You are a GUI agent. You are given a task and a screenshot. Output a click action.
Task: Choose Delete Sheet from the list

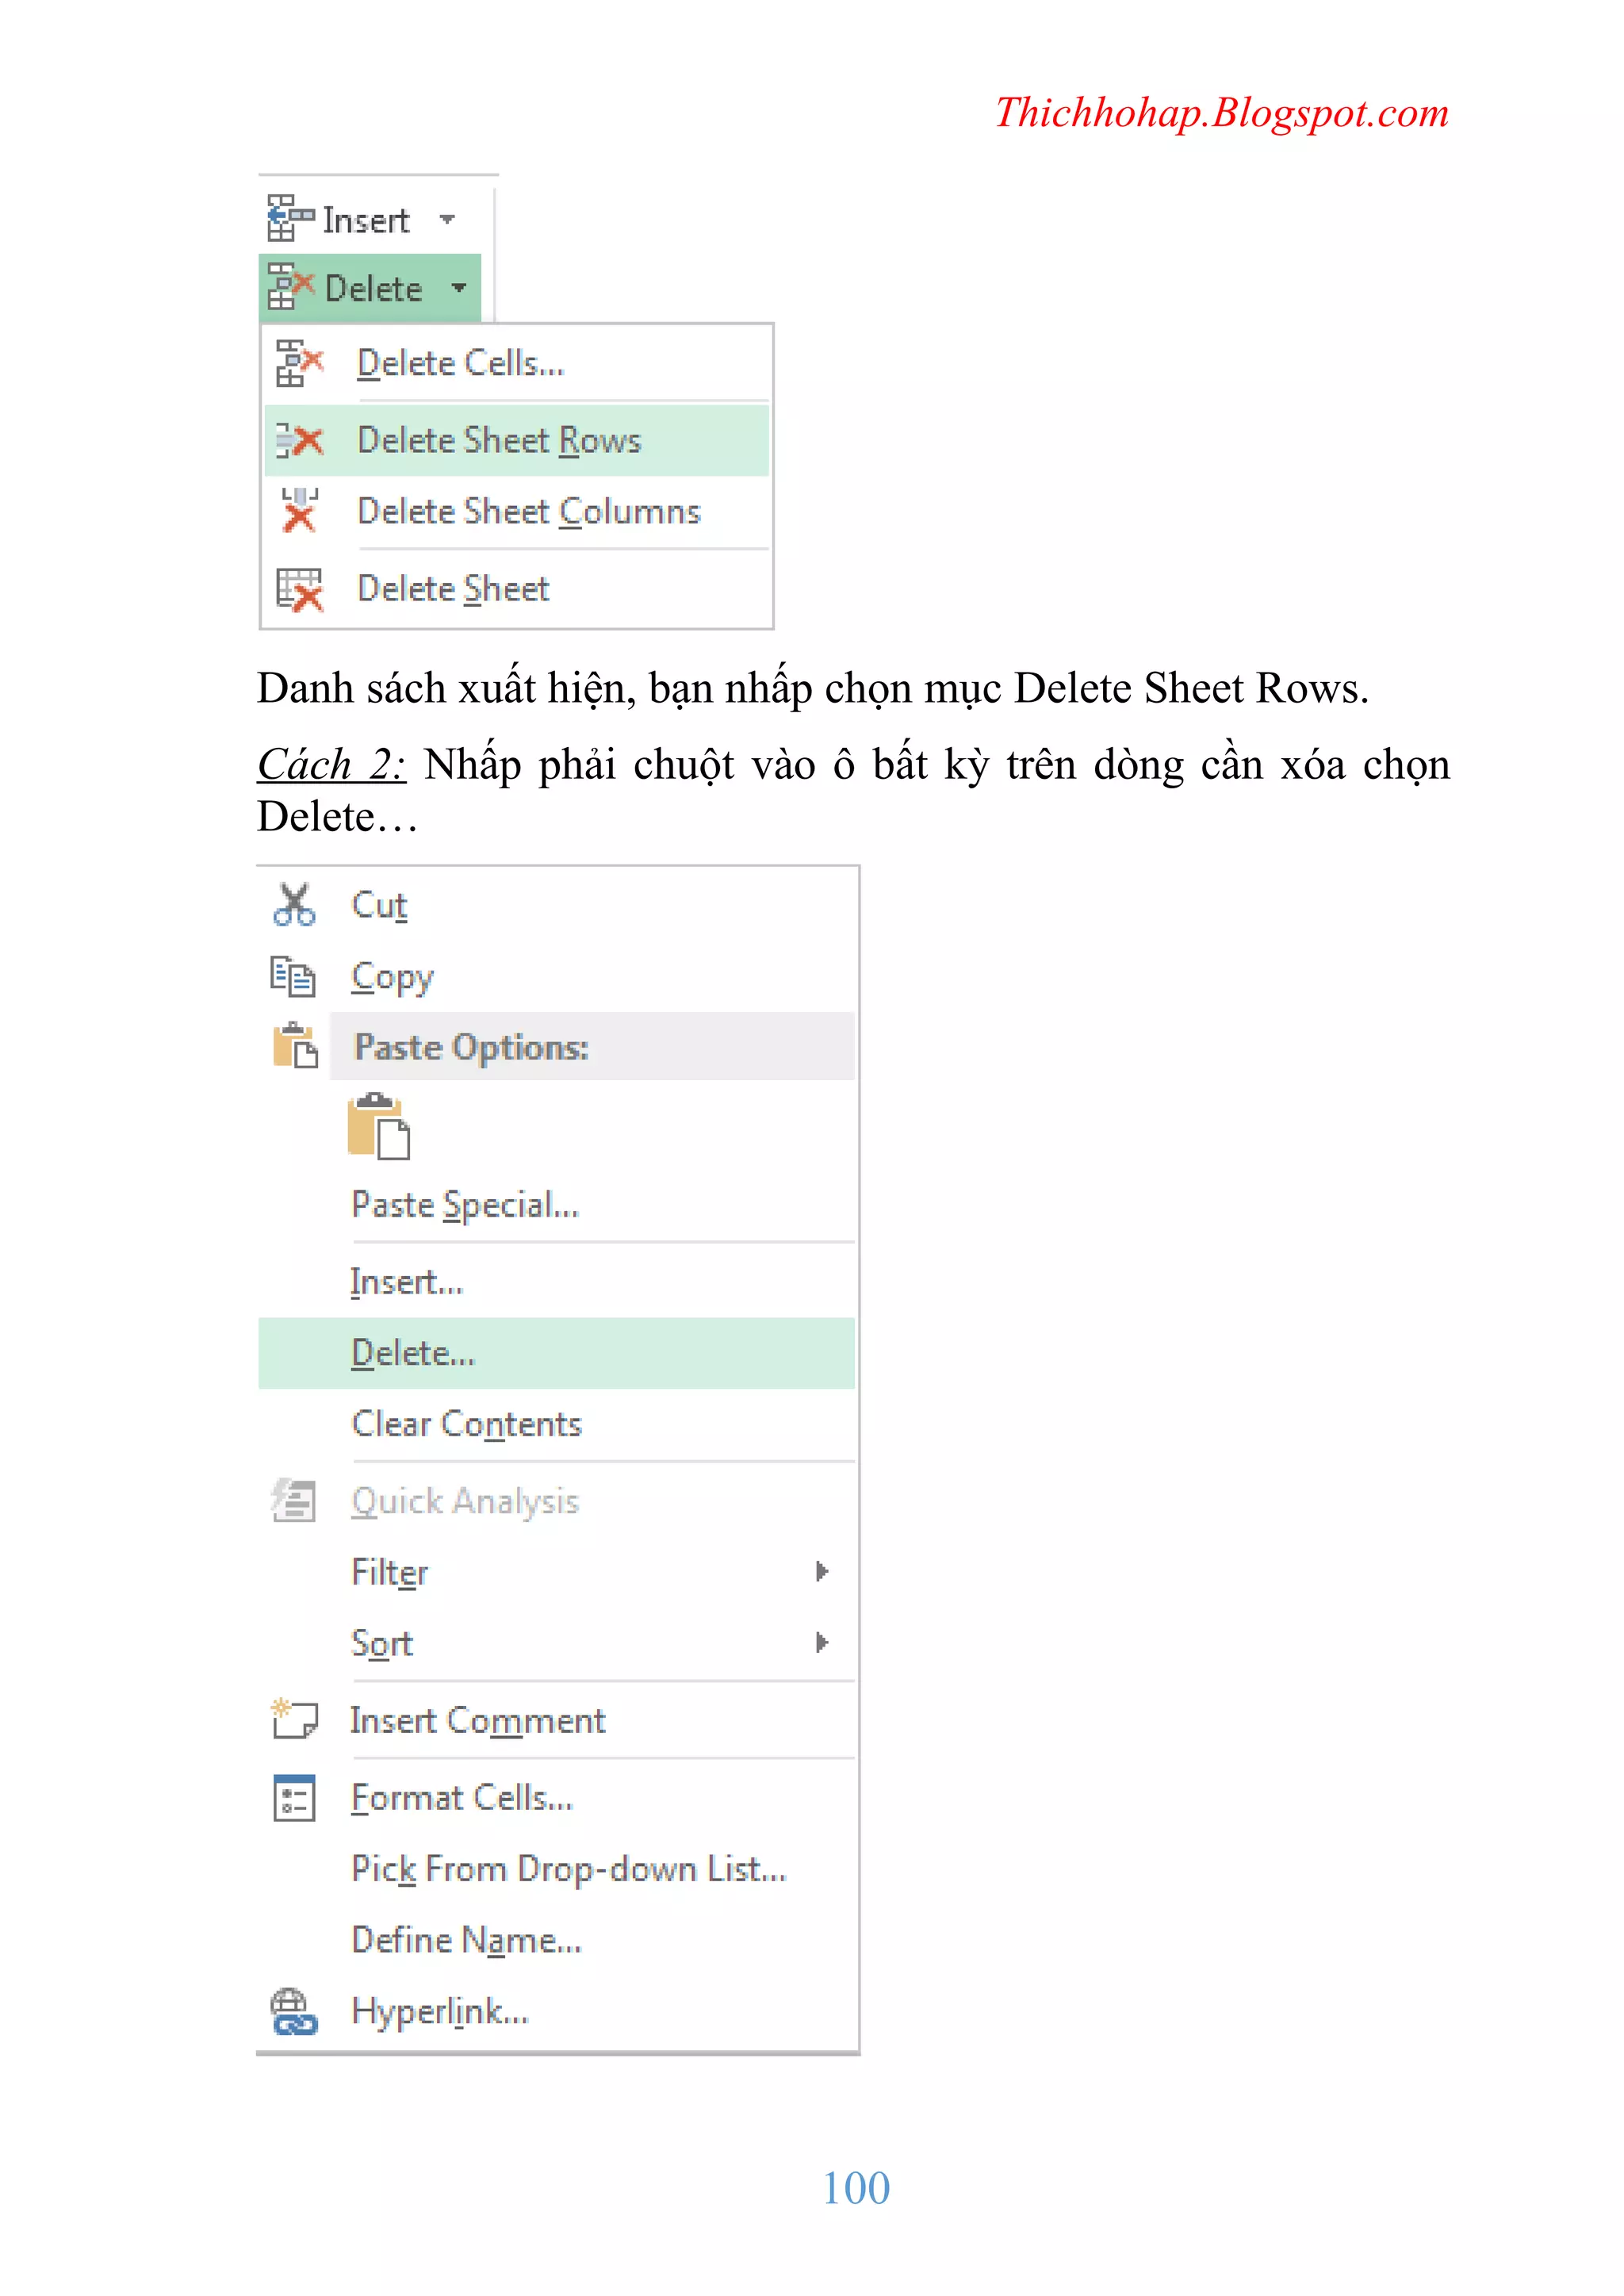[517, 589]
